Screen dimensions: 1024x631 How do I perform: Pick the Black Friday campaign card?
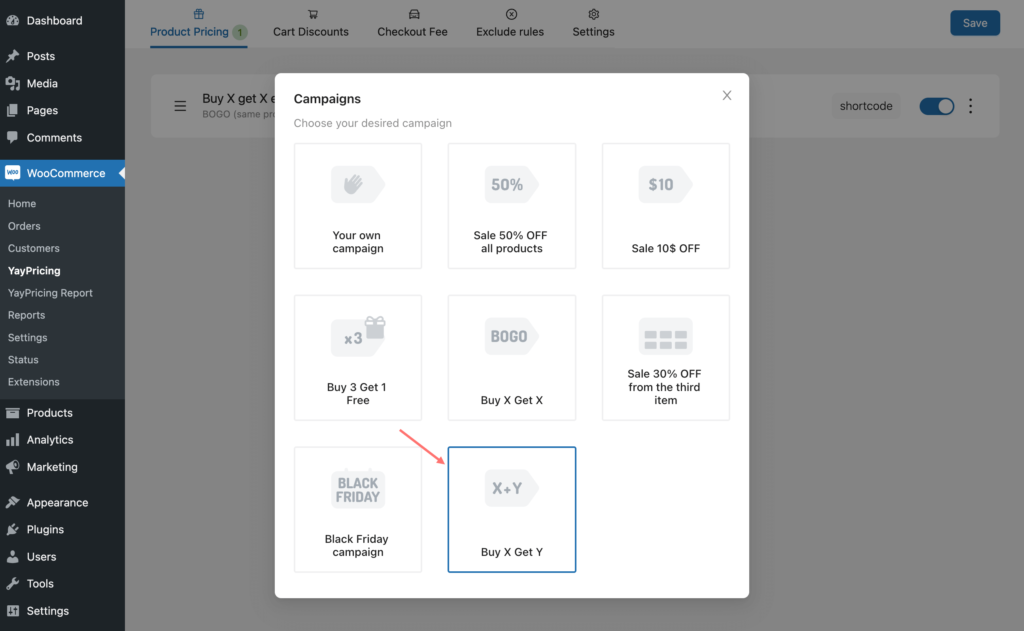(358, 510)
